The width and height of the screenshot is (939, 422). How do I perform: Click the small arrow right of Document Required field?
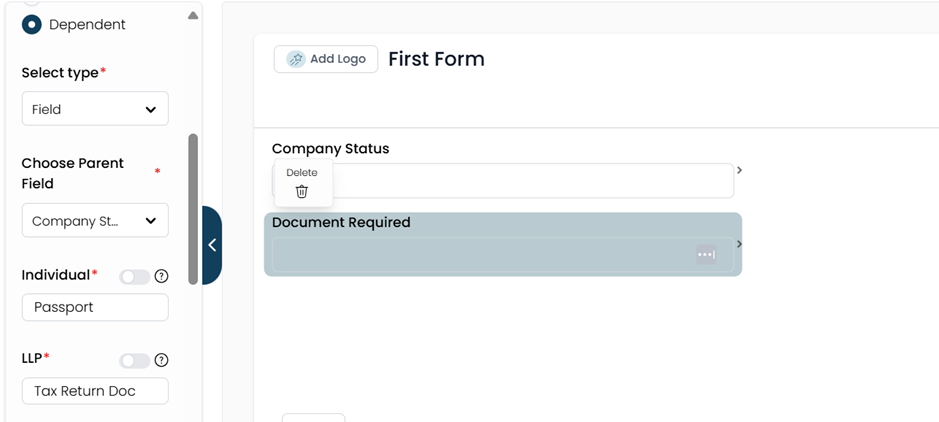click(740, 244)
